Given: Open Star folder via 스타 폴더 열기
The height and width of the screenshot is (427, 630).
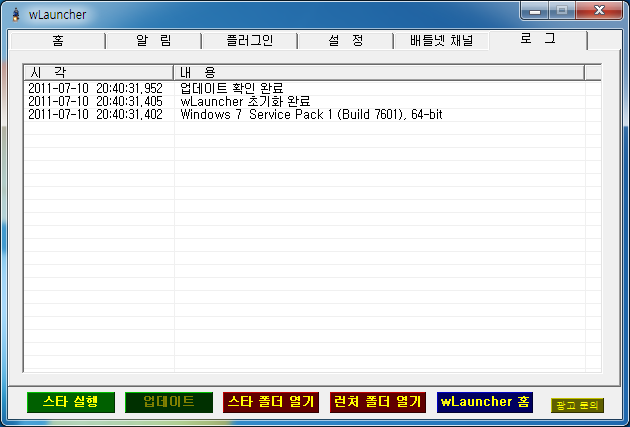Looking at the screenshot, I should tap(271, 402).
